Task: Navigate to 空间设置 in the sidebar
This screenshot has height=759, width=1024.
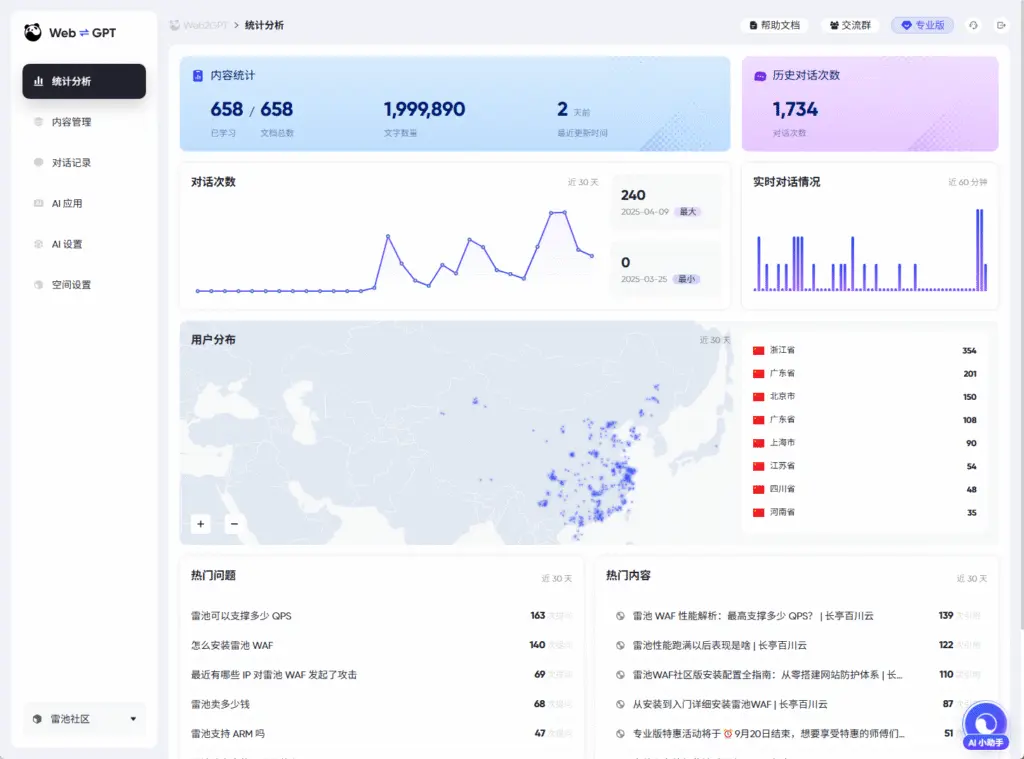Action: 71,285
